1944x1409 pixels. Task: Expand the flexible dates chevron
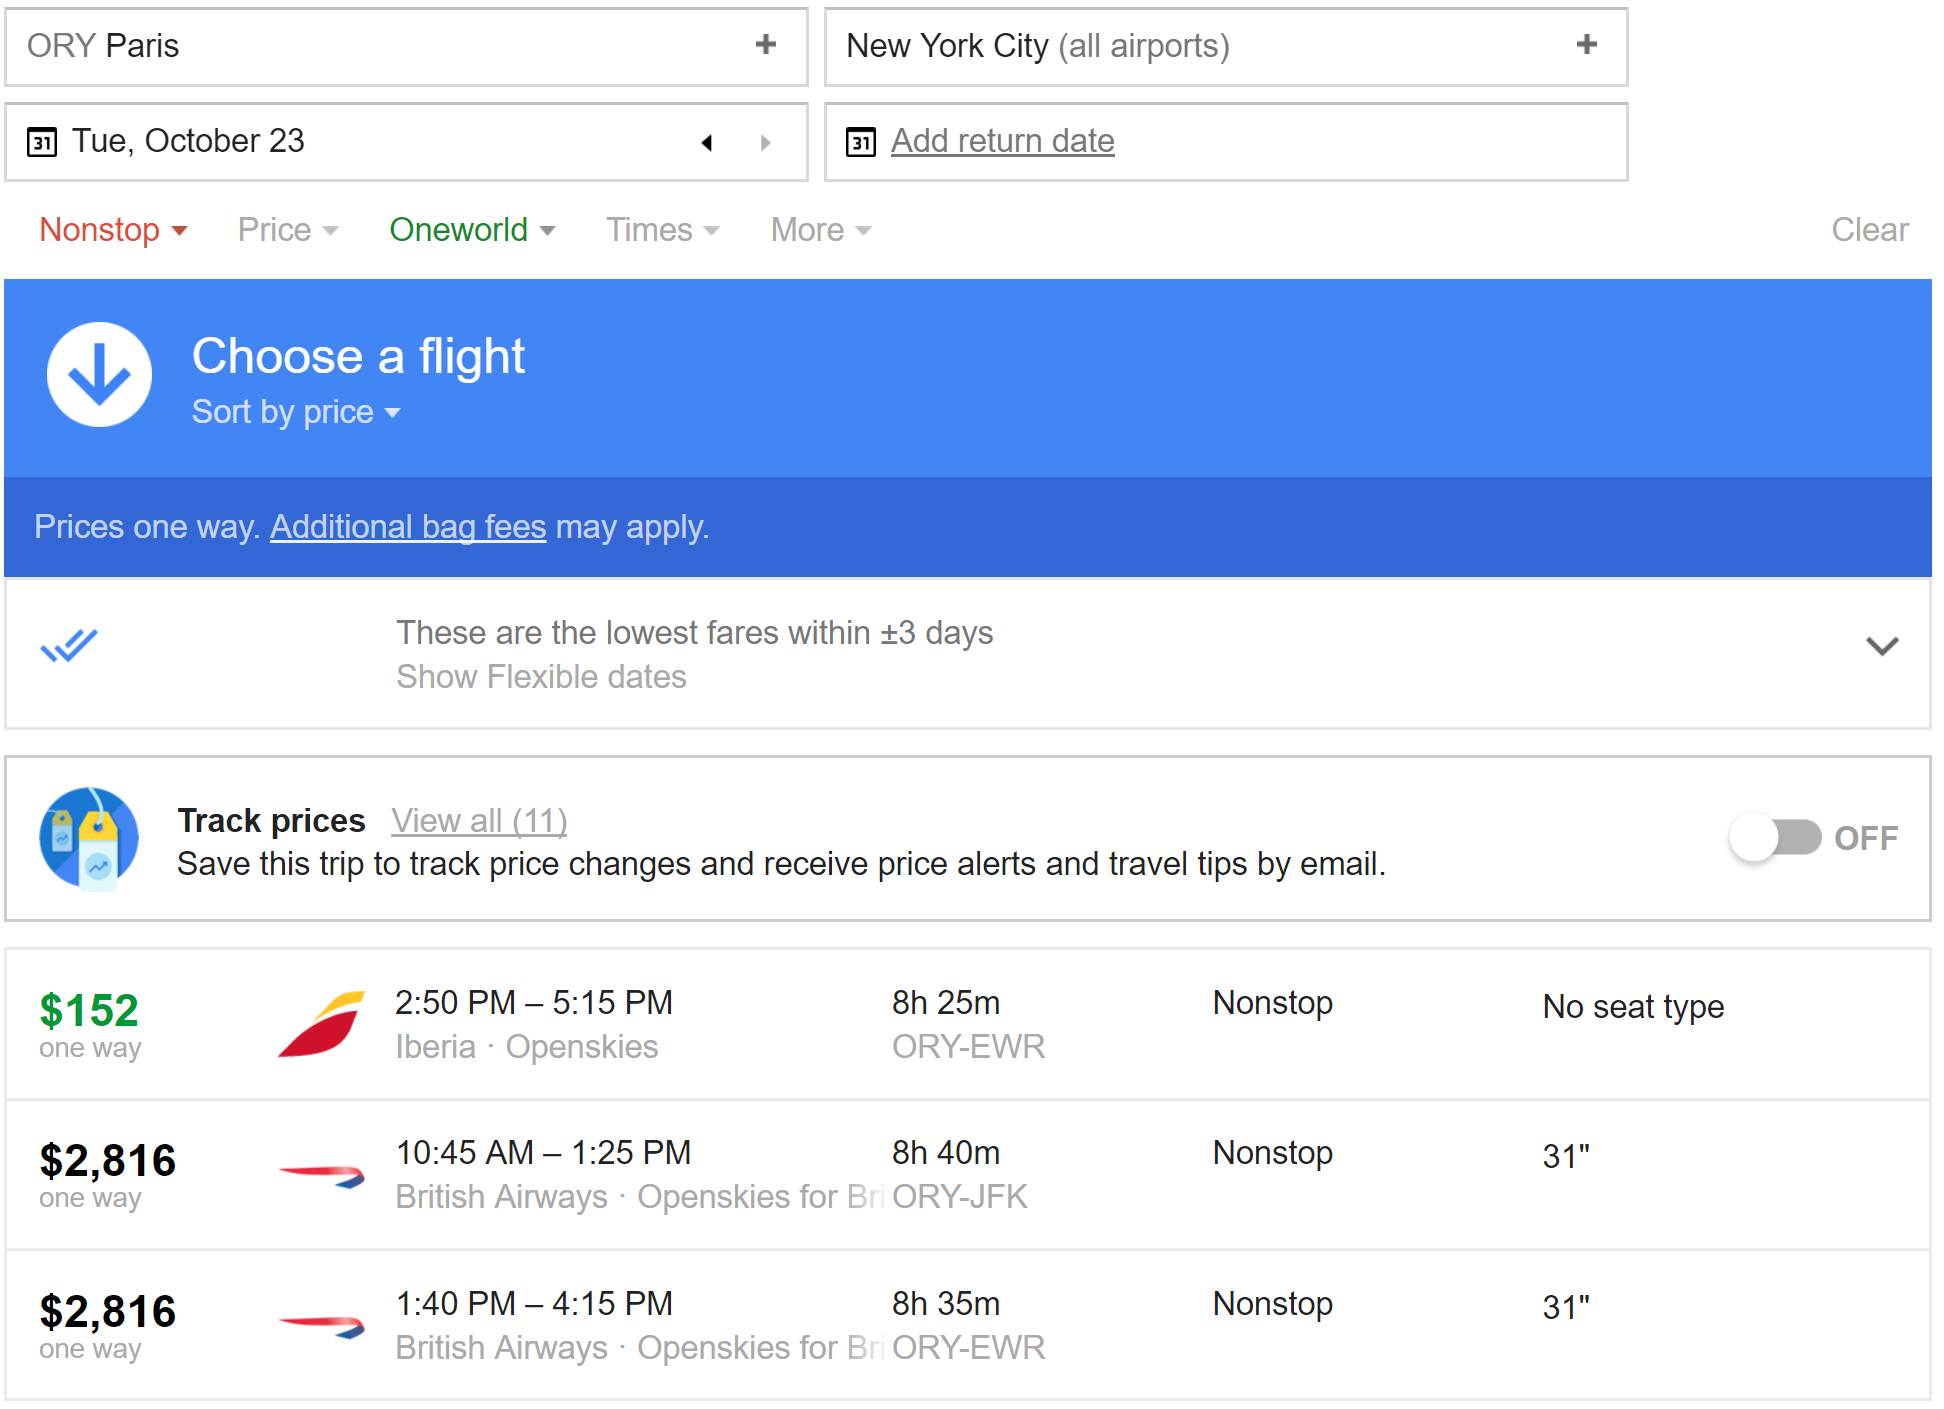click(1882, 647)
